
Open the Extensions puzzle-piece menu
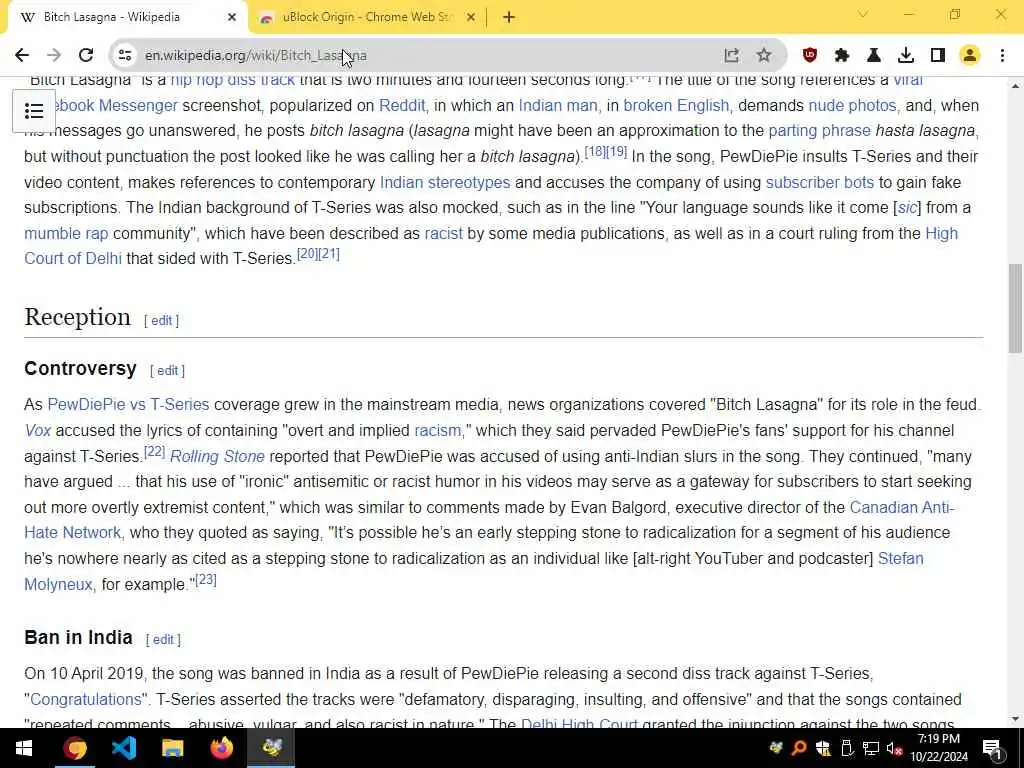[842, 56]
